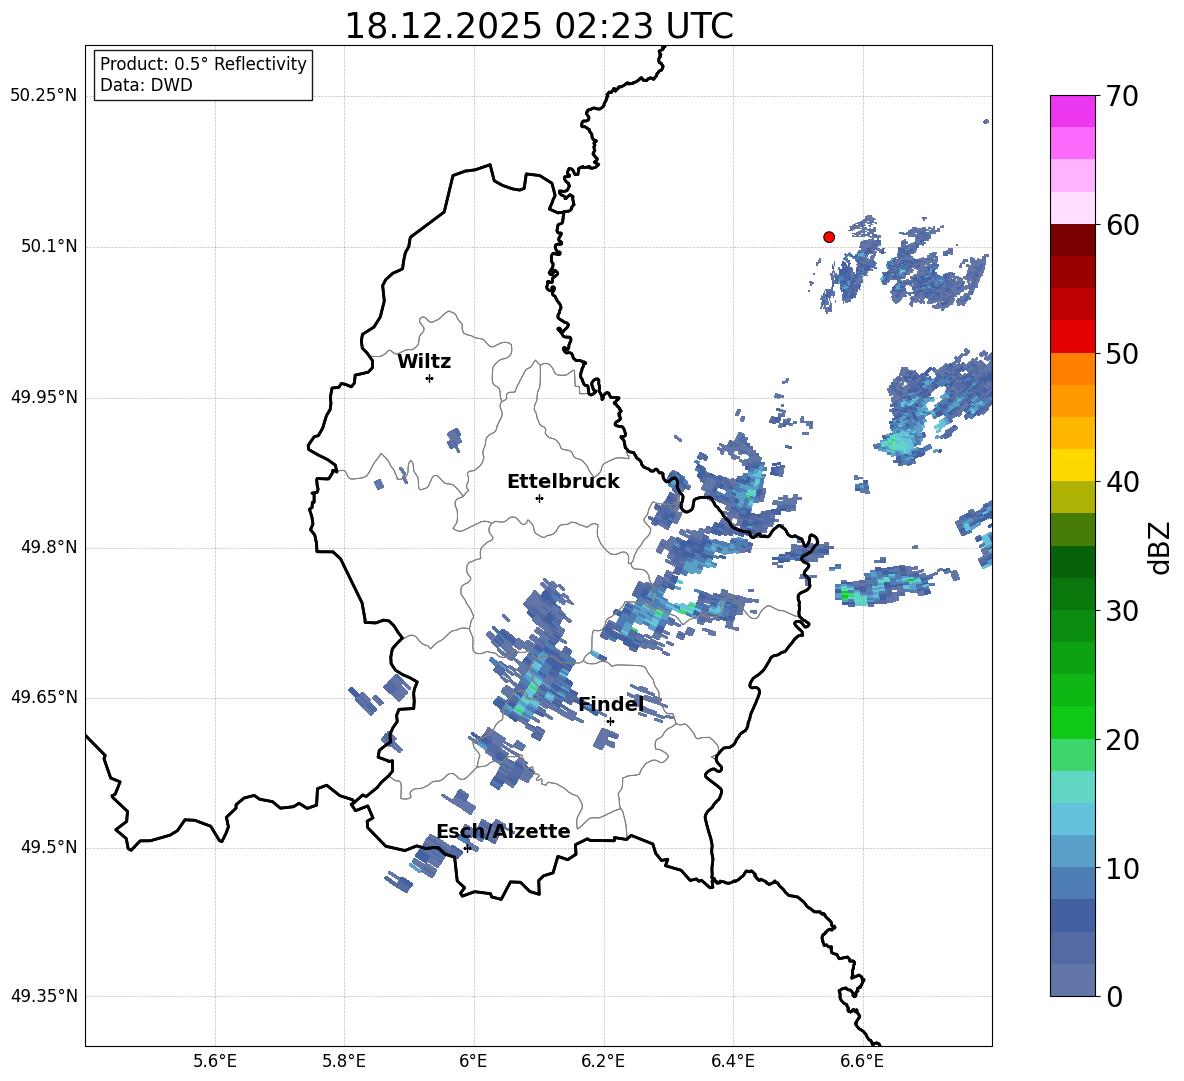Click the Ettelbruck station cross marker
This screenshot has width=1184, height=1081.
(x=539, y=498)
